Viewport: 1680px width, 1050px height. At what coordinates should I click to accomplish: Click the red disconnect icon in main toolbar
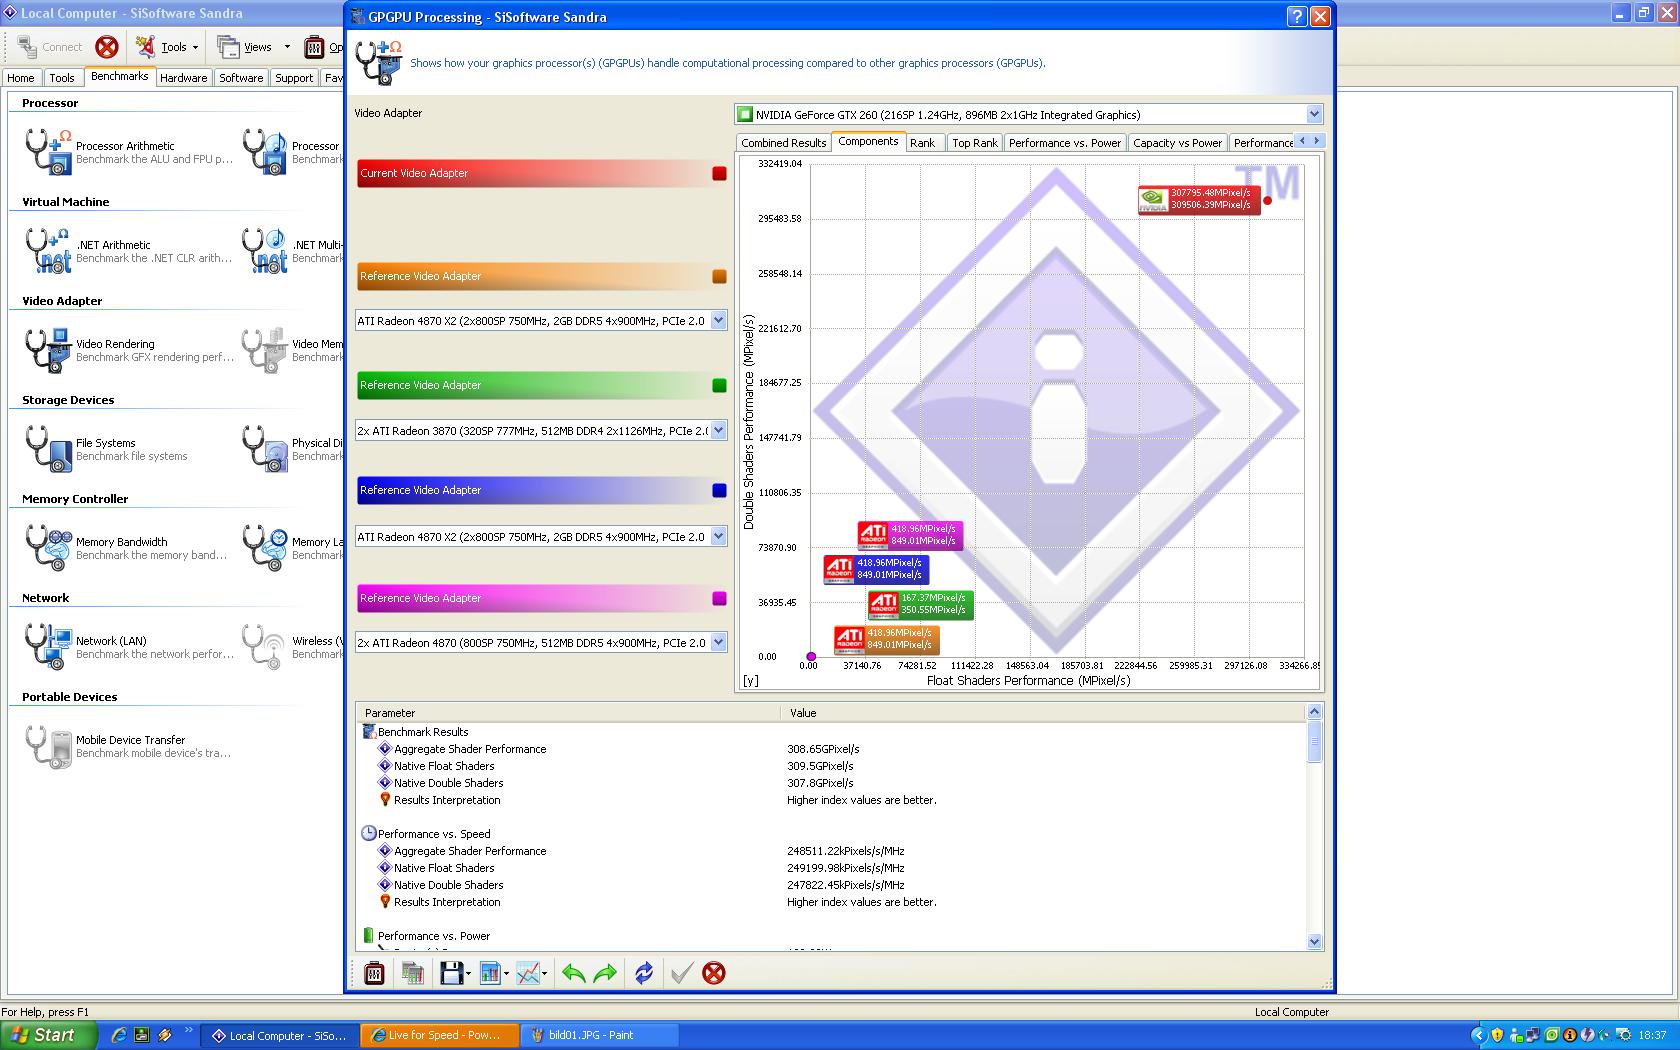point(107,47)
